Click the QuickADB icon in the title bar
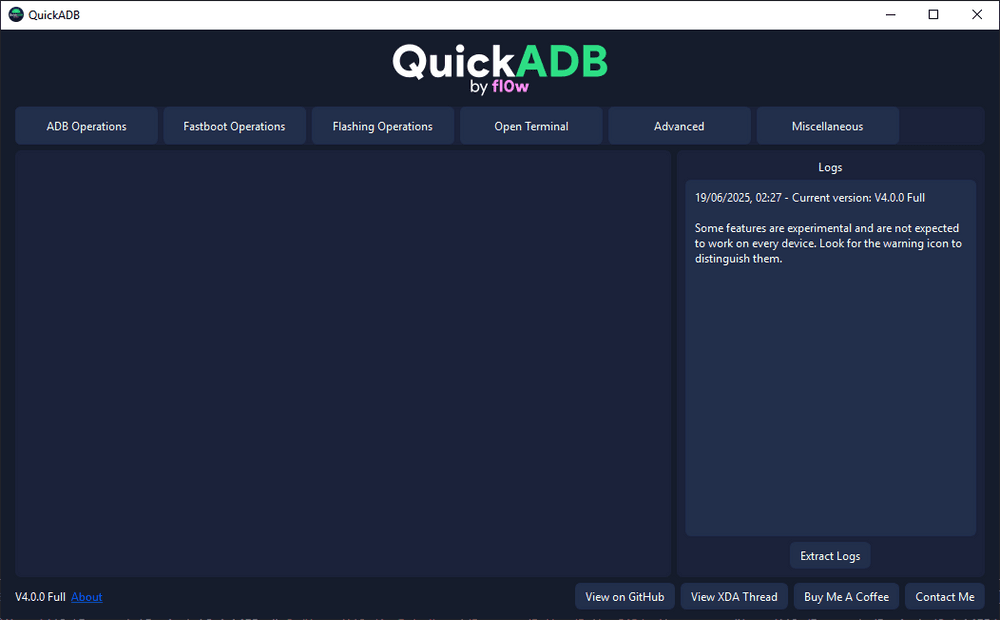The width and height of the screenshot is (1000, 620). [15, 14]
